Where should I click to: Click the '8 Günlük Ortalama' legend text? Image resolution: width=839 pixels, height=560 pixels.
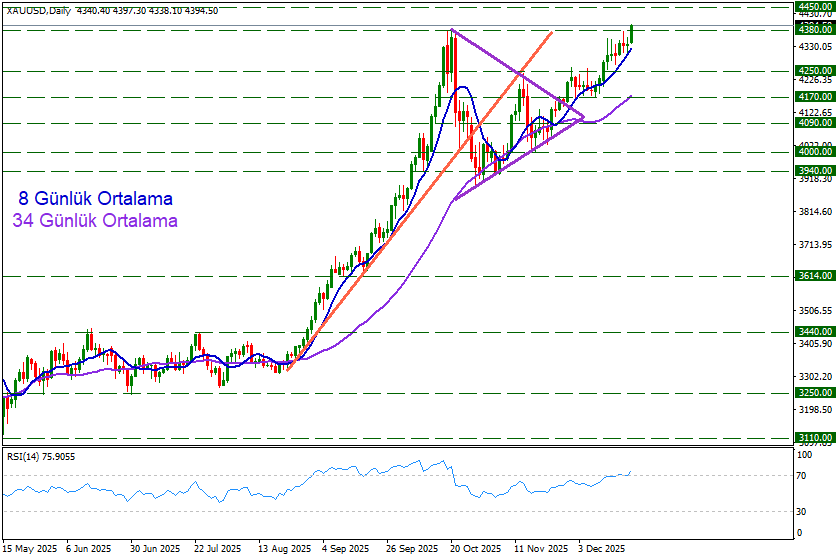95,199
